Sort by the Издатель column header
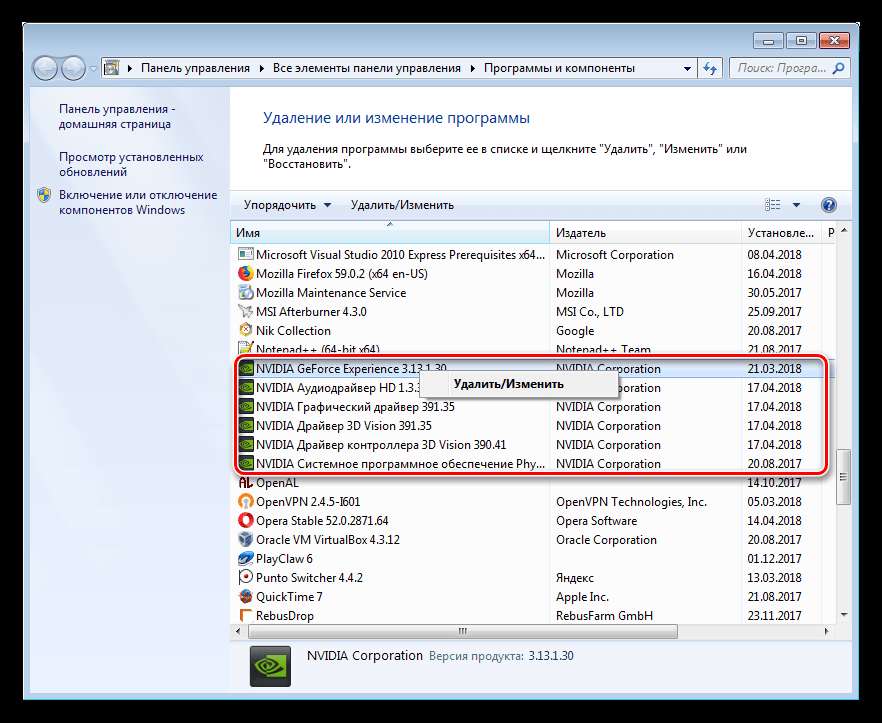882x723 pixels. pos(645,232)
